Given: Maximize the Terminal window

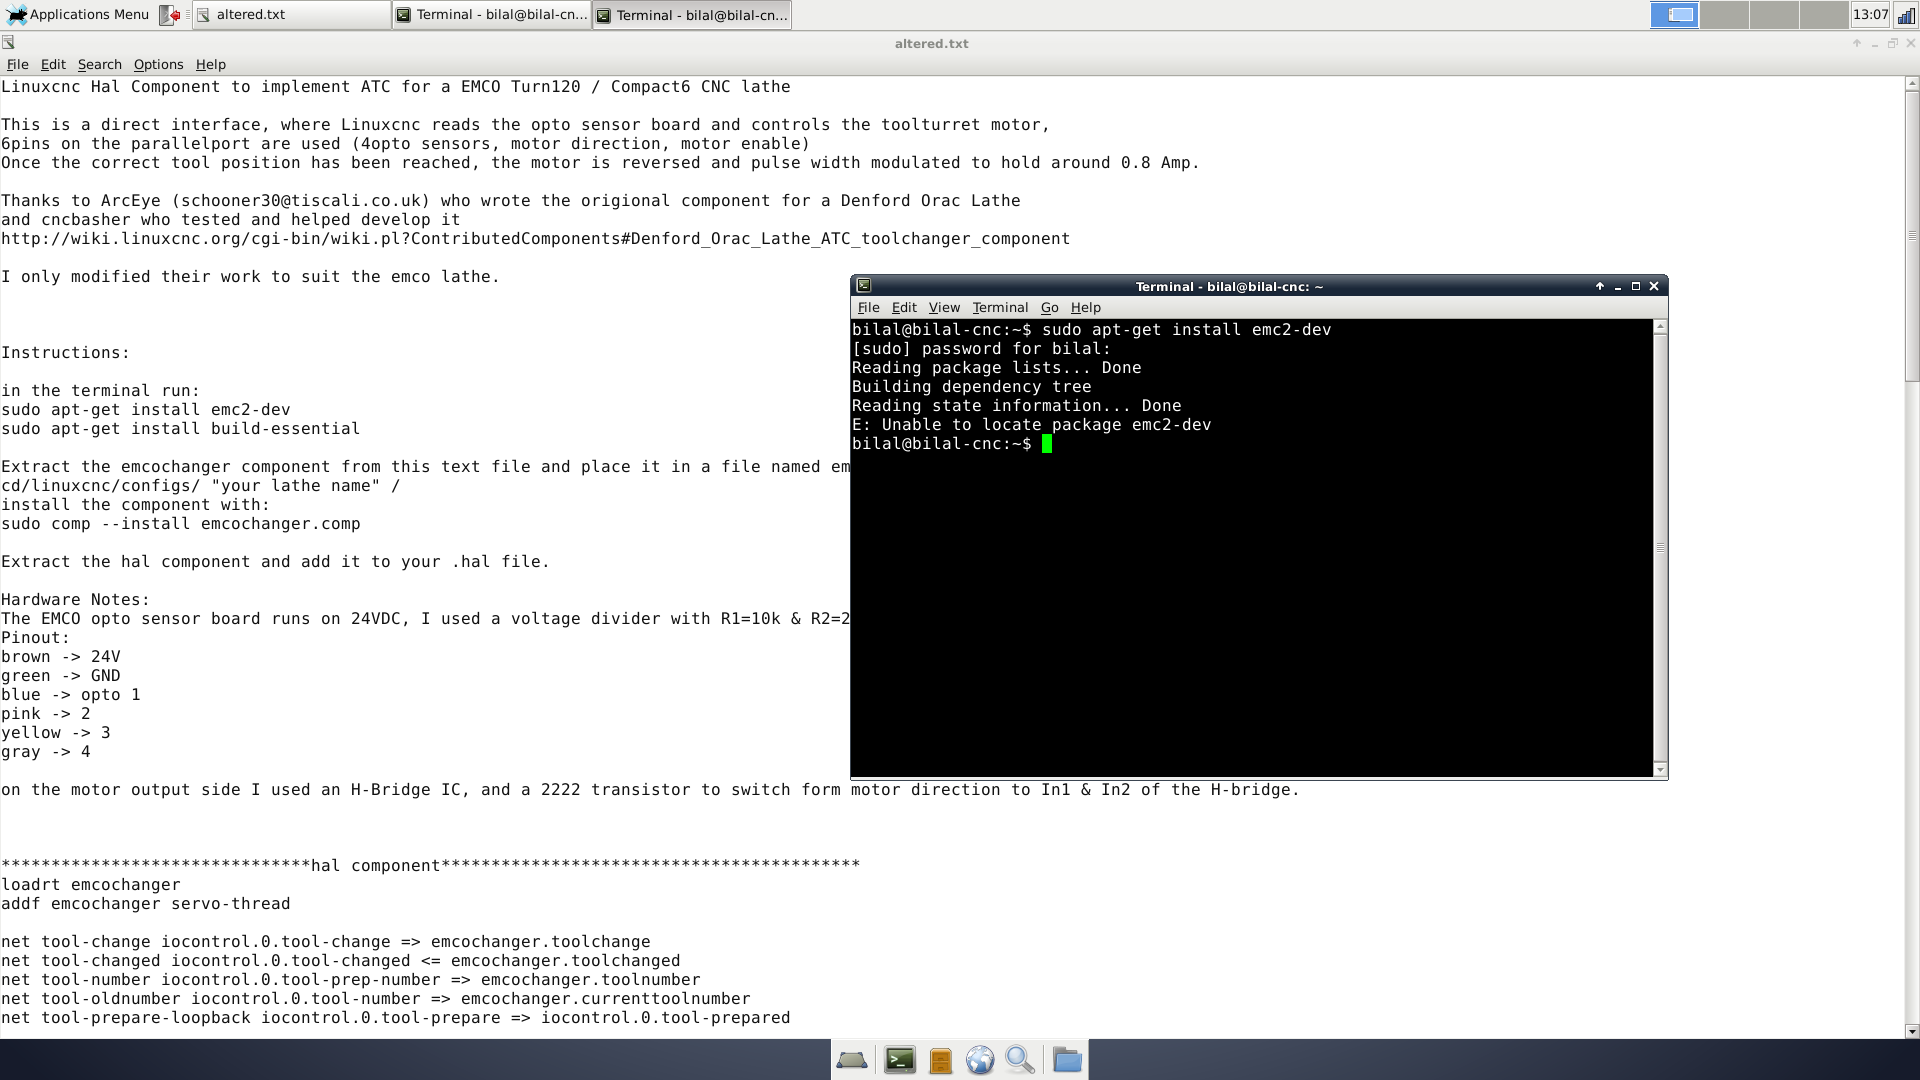Looking at the screenshot, I should [1636, 286].
